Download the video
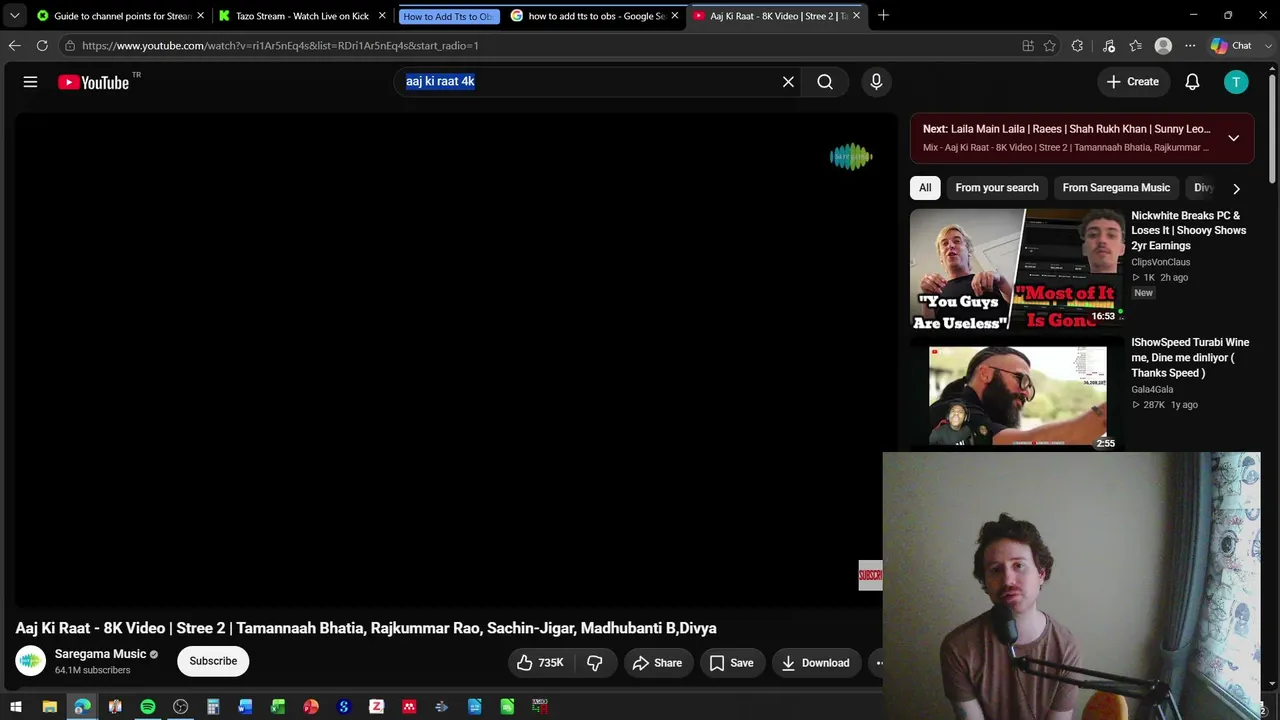Screen dimensions: 1280x720 pyautogui.click(x=815, y=663)
